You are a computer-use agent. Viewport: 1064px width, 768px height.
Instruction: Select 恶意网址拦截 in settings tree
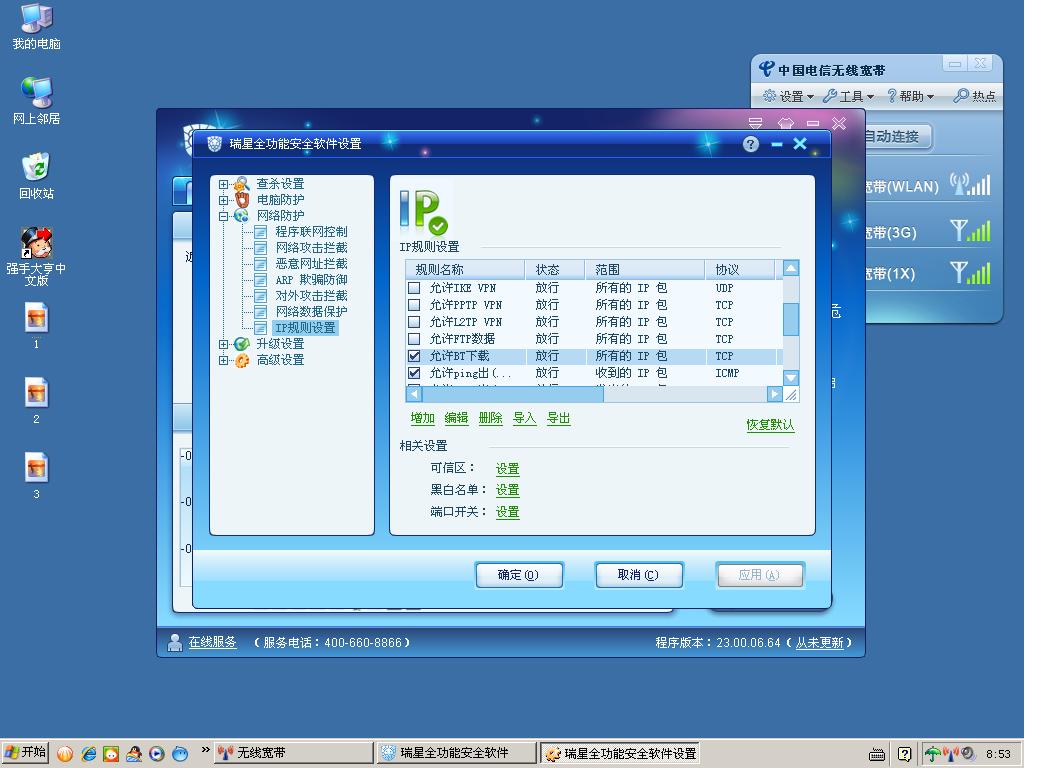coord(311,263)
